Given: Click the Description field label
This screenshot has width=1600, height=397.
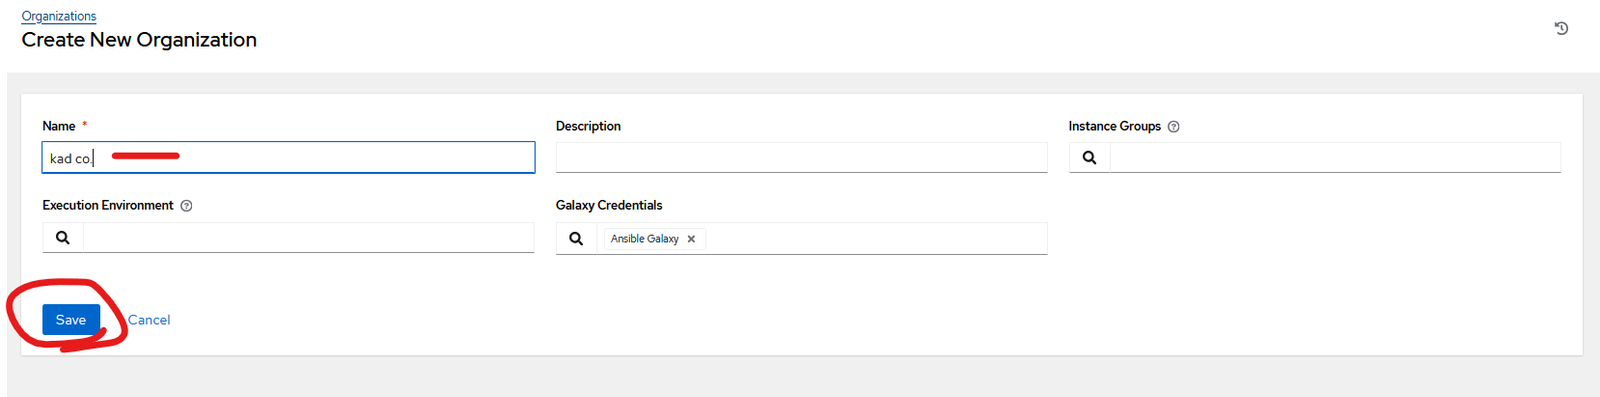Looking at the screenshot, I should [x=588, y=126].
